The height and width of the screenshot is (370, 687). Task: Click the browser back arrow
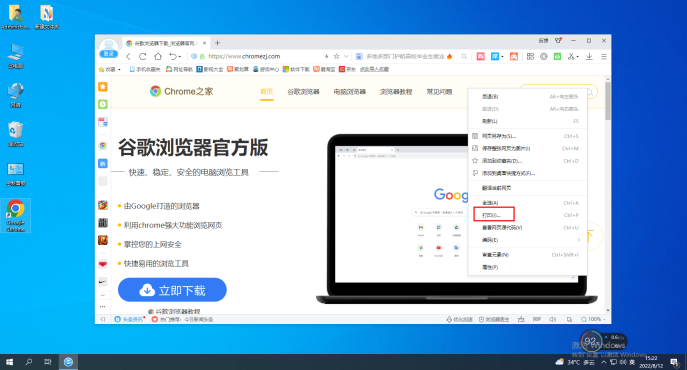[x=128, y=57]
